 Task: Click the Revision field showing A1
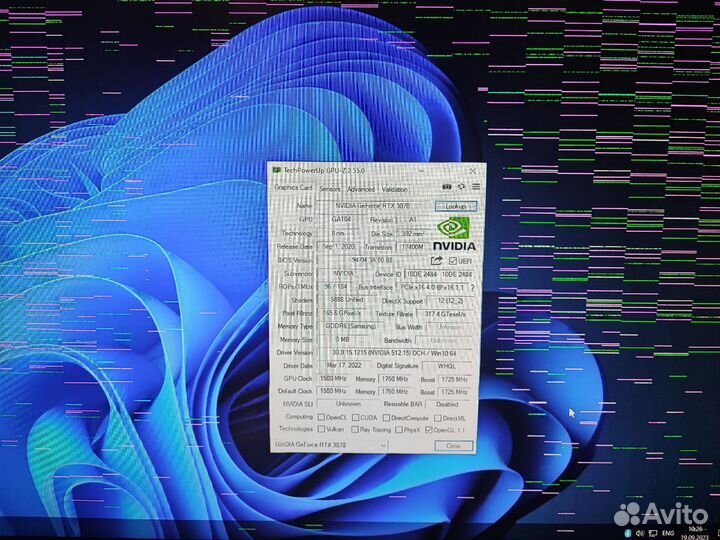coord(413,220)
